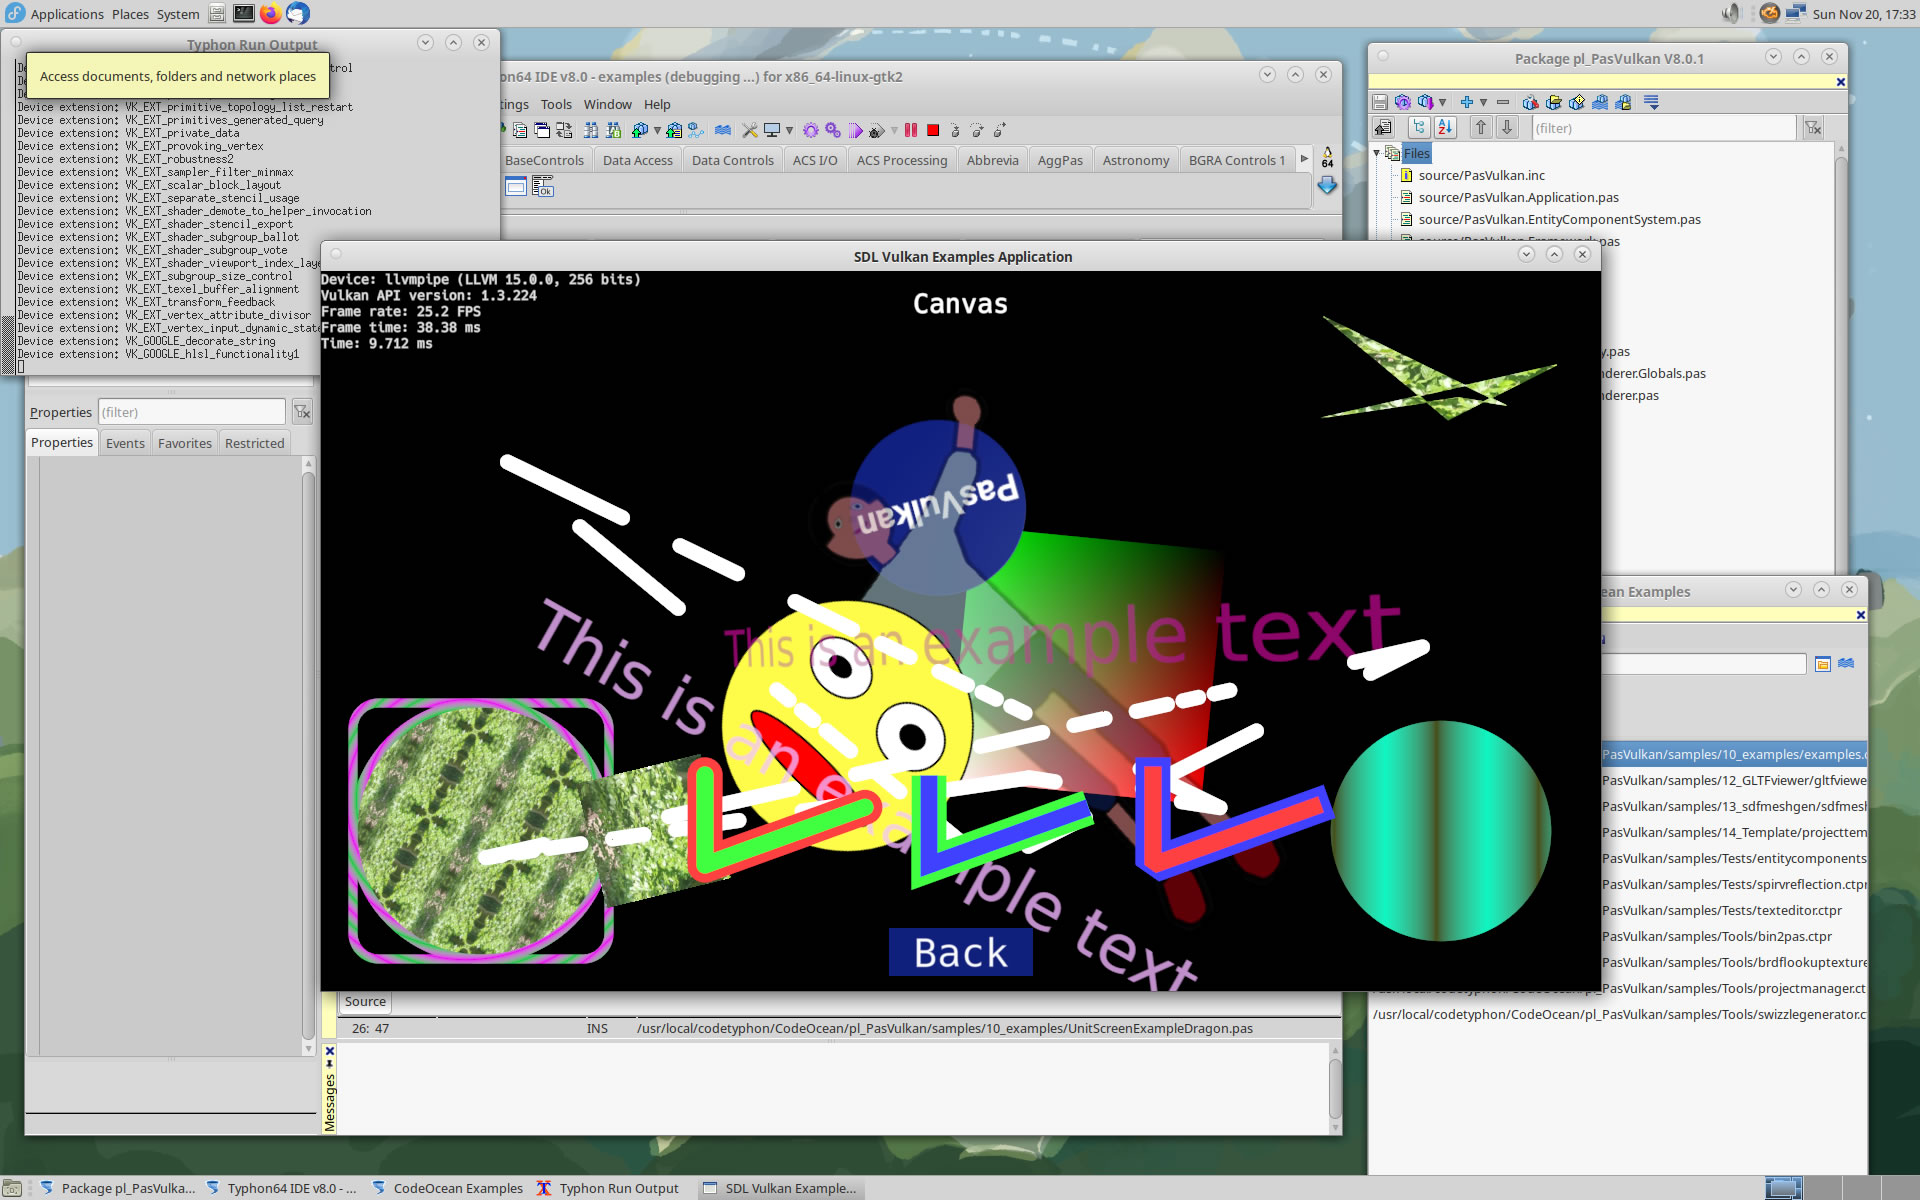The image size is (1920, 1200).
Task: Toggle alphabetical A-Z sorting in package window
Action: (x=1445, y=127)
